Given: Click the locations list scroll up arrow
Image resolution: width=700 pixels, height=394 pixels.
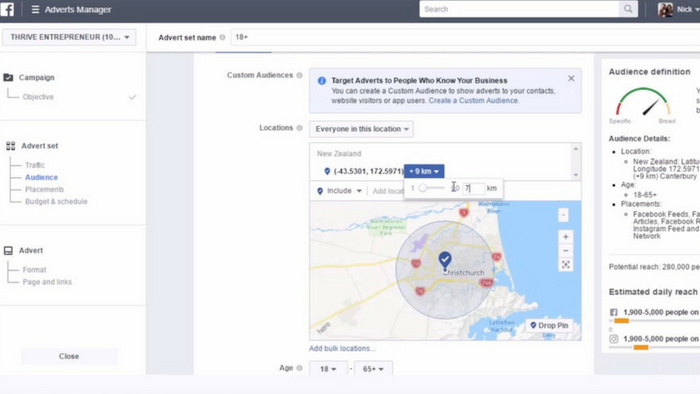Looking at the screenshot, I should pos(576,149).
